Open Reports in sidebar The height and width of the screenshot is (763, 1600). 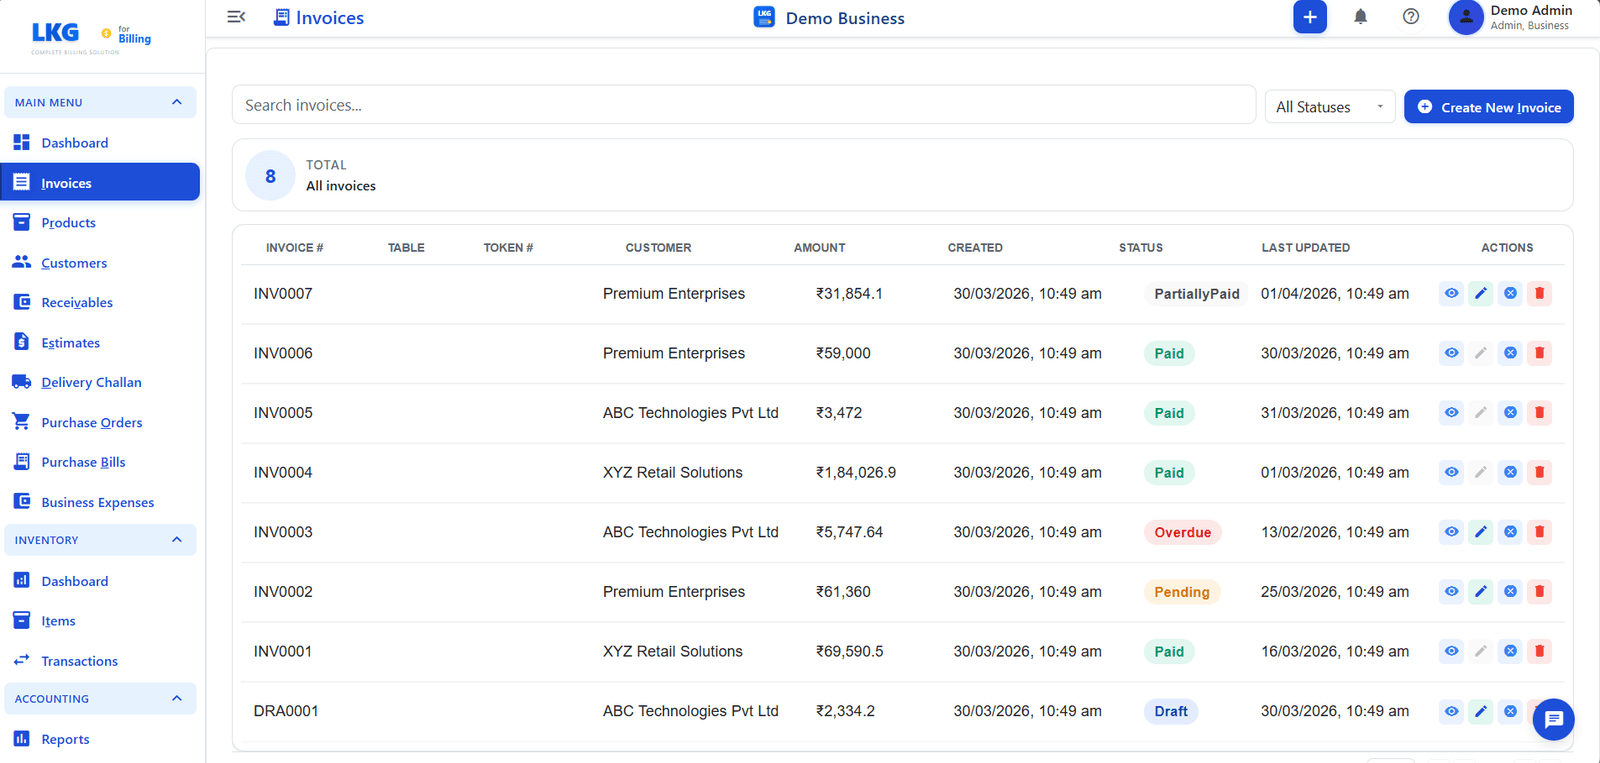click(x=100, y=739)
